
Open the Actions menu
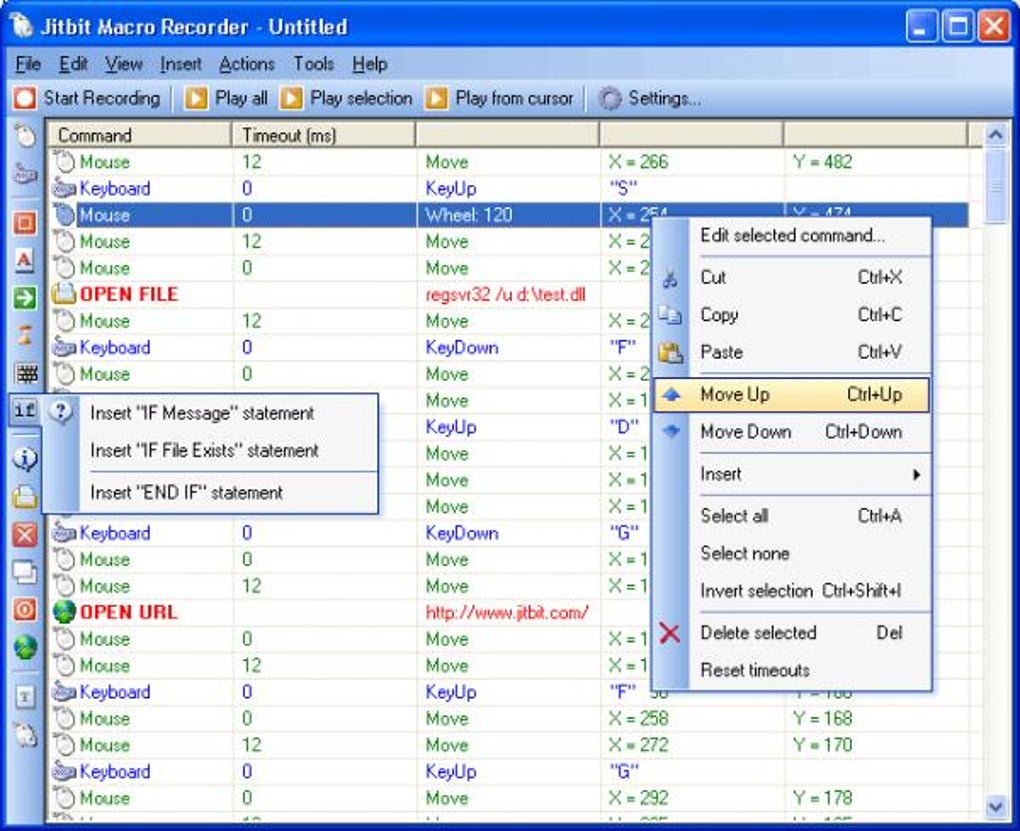click(247, 64)
